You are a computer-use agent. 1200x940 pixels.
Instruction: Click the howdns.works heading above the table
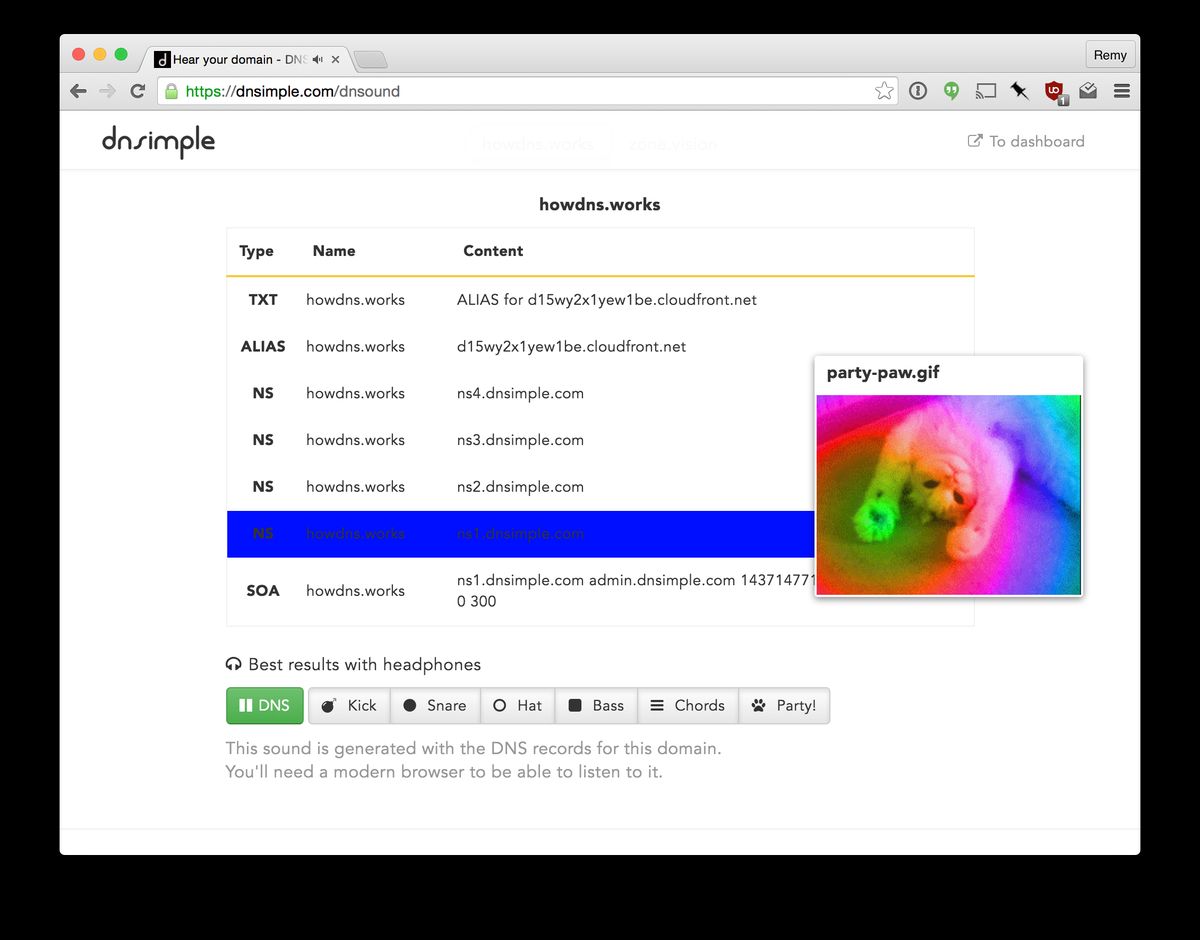600,204
